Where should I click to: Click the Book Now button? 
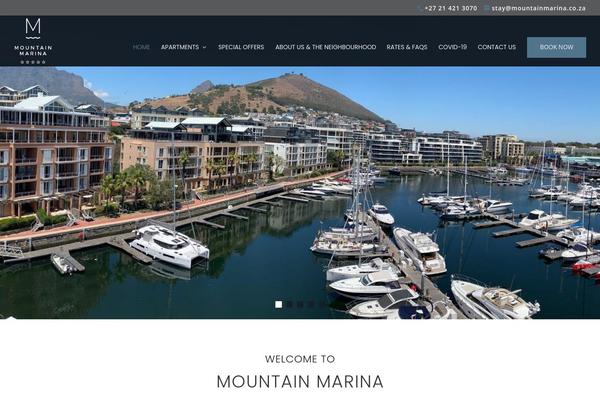[x=556, y=47]
